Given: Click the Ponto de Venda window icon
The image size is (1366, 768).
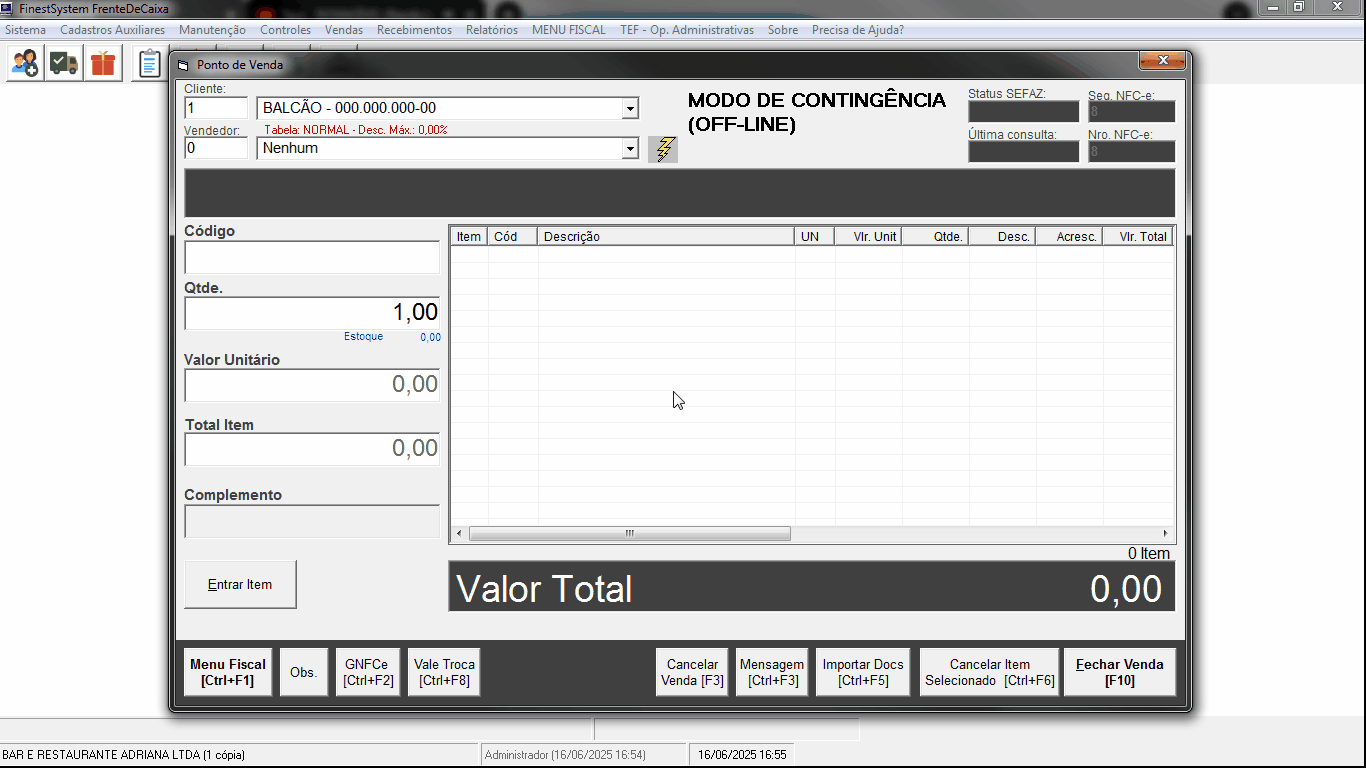Looking at the screenshot, I should tap(183, 65).
